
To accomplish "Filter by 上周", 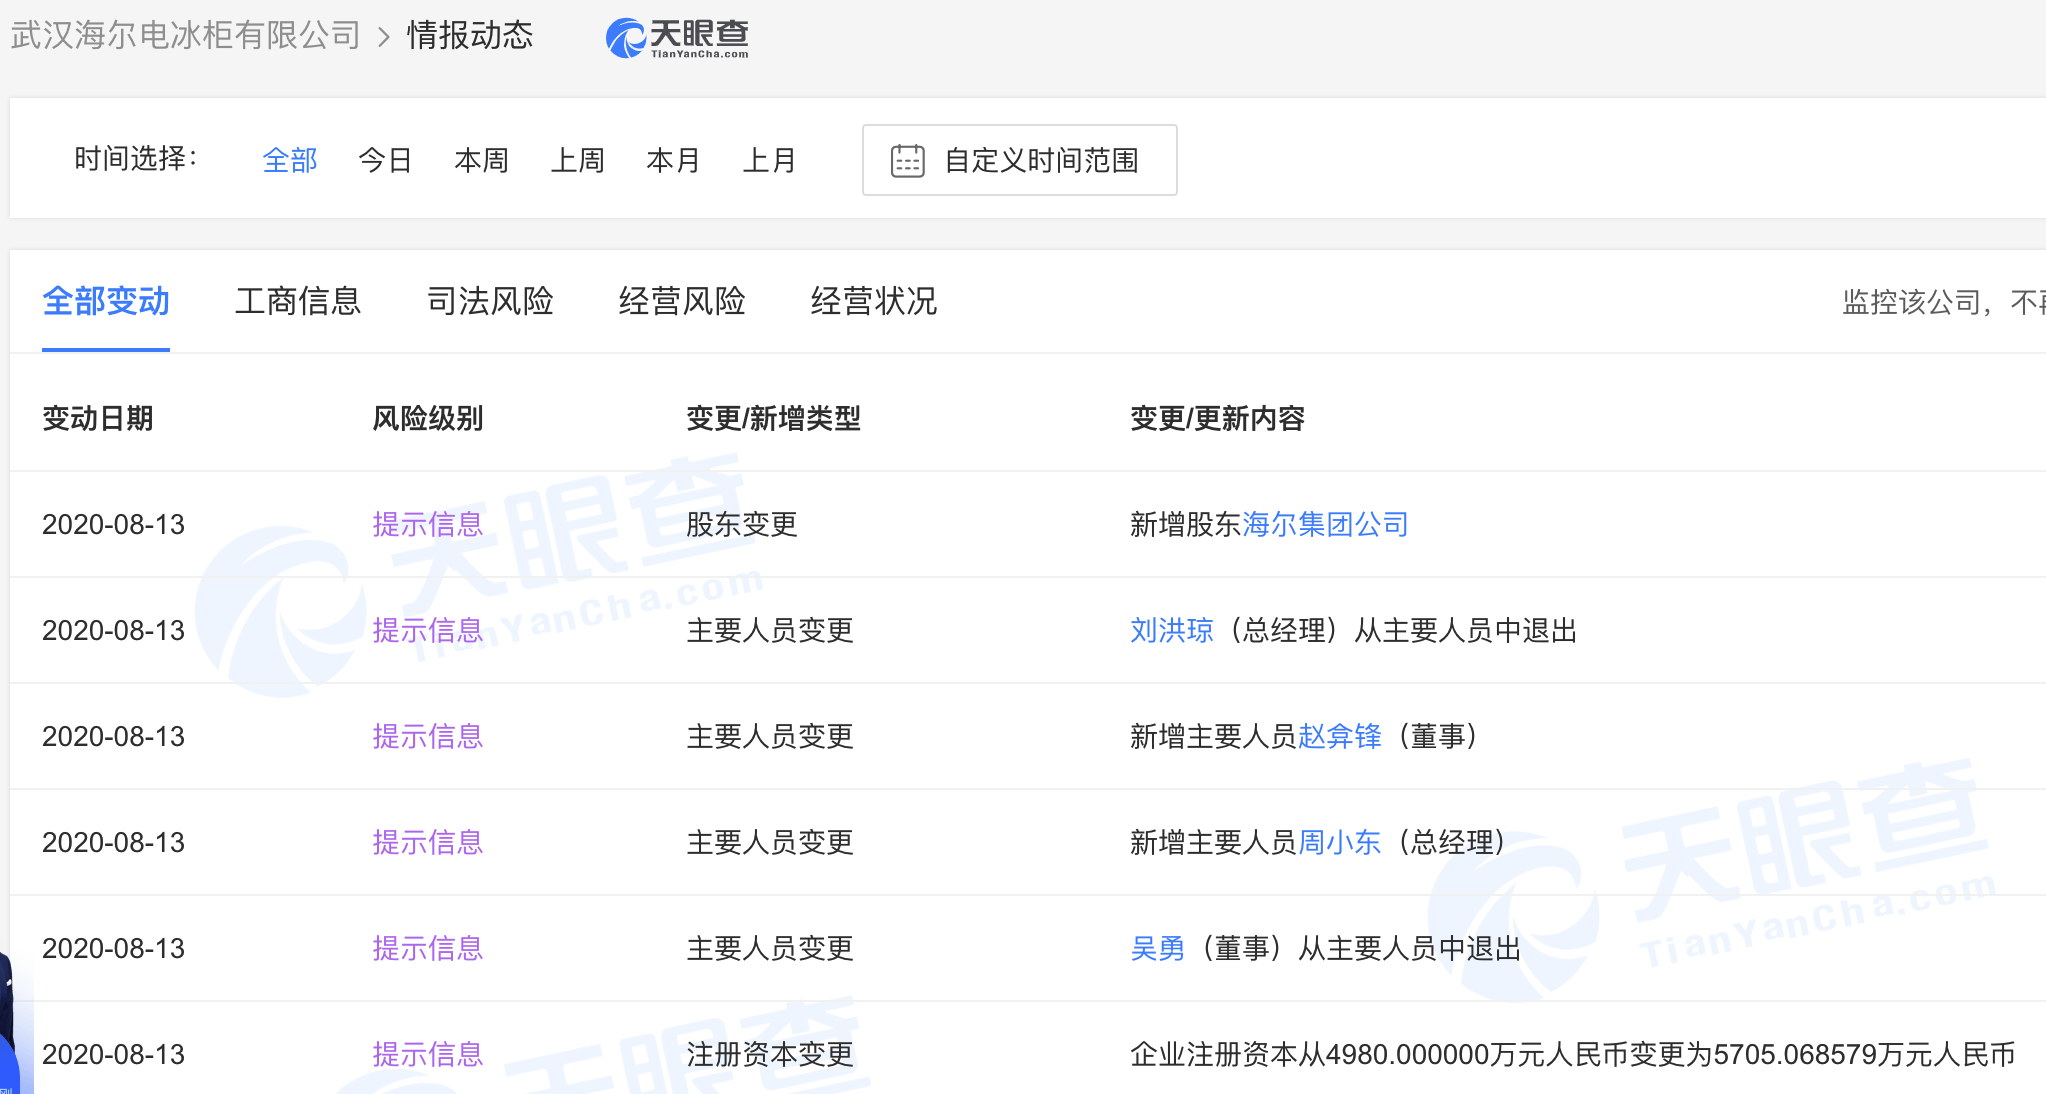I will pos(577,160).
